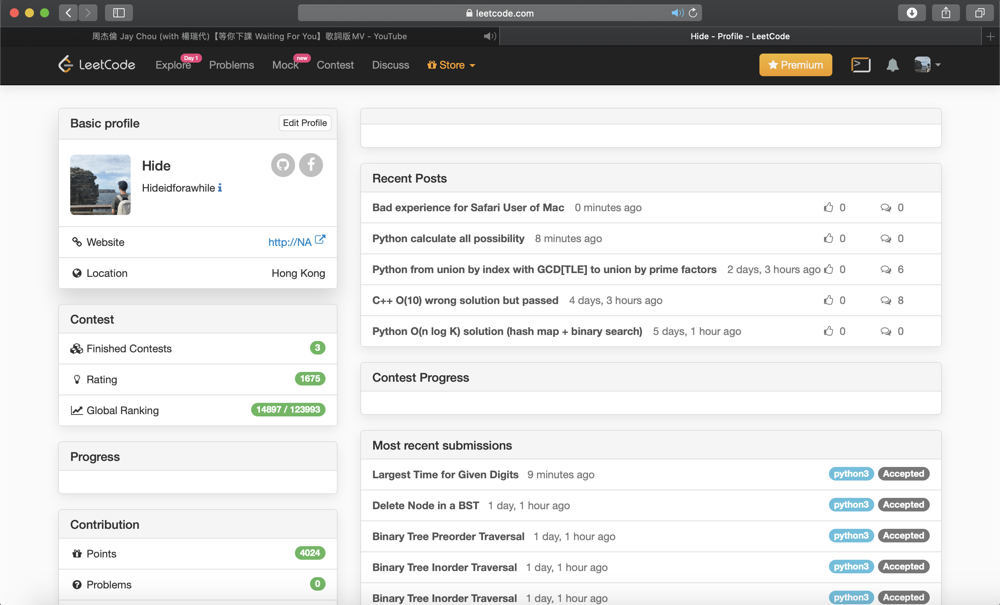1000x605 pixels.
Task: Open Safari share button
Action: pyautogui.click(x=946, y=13)
